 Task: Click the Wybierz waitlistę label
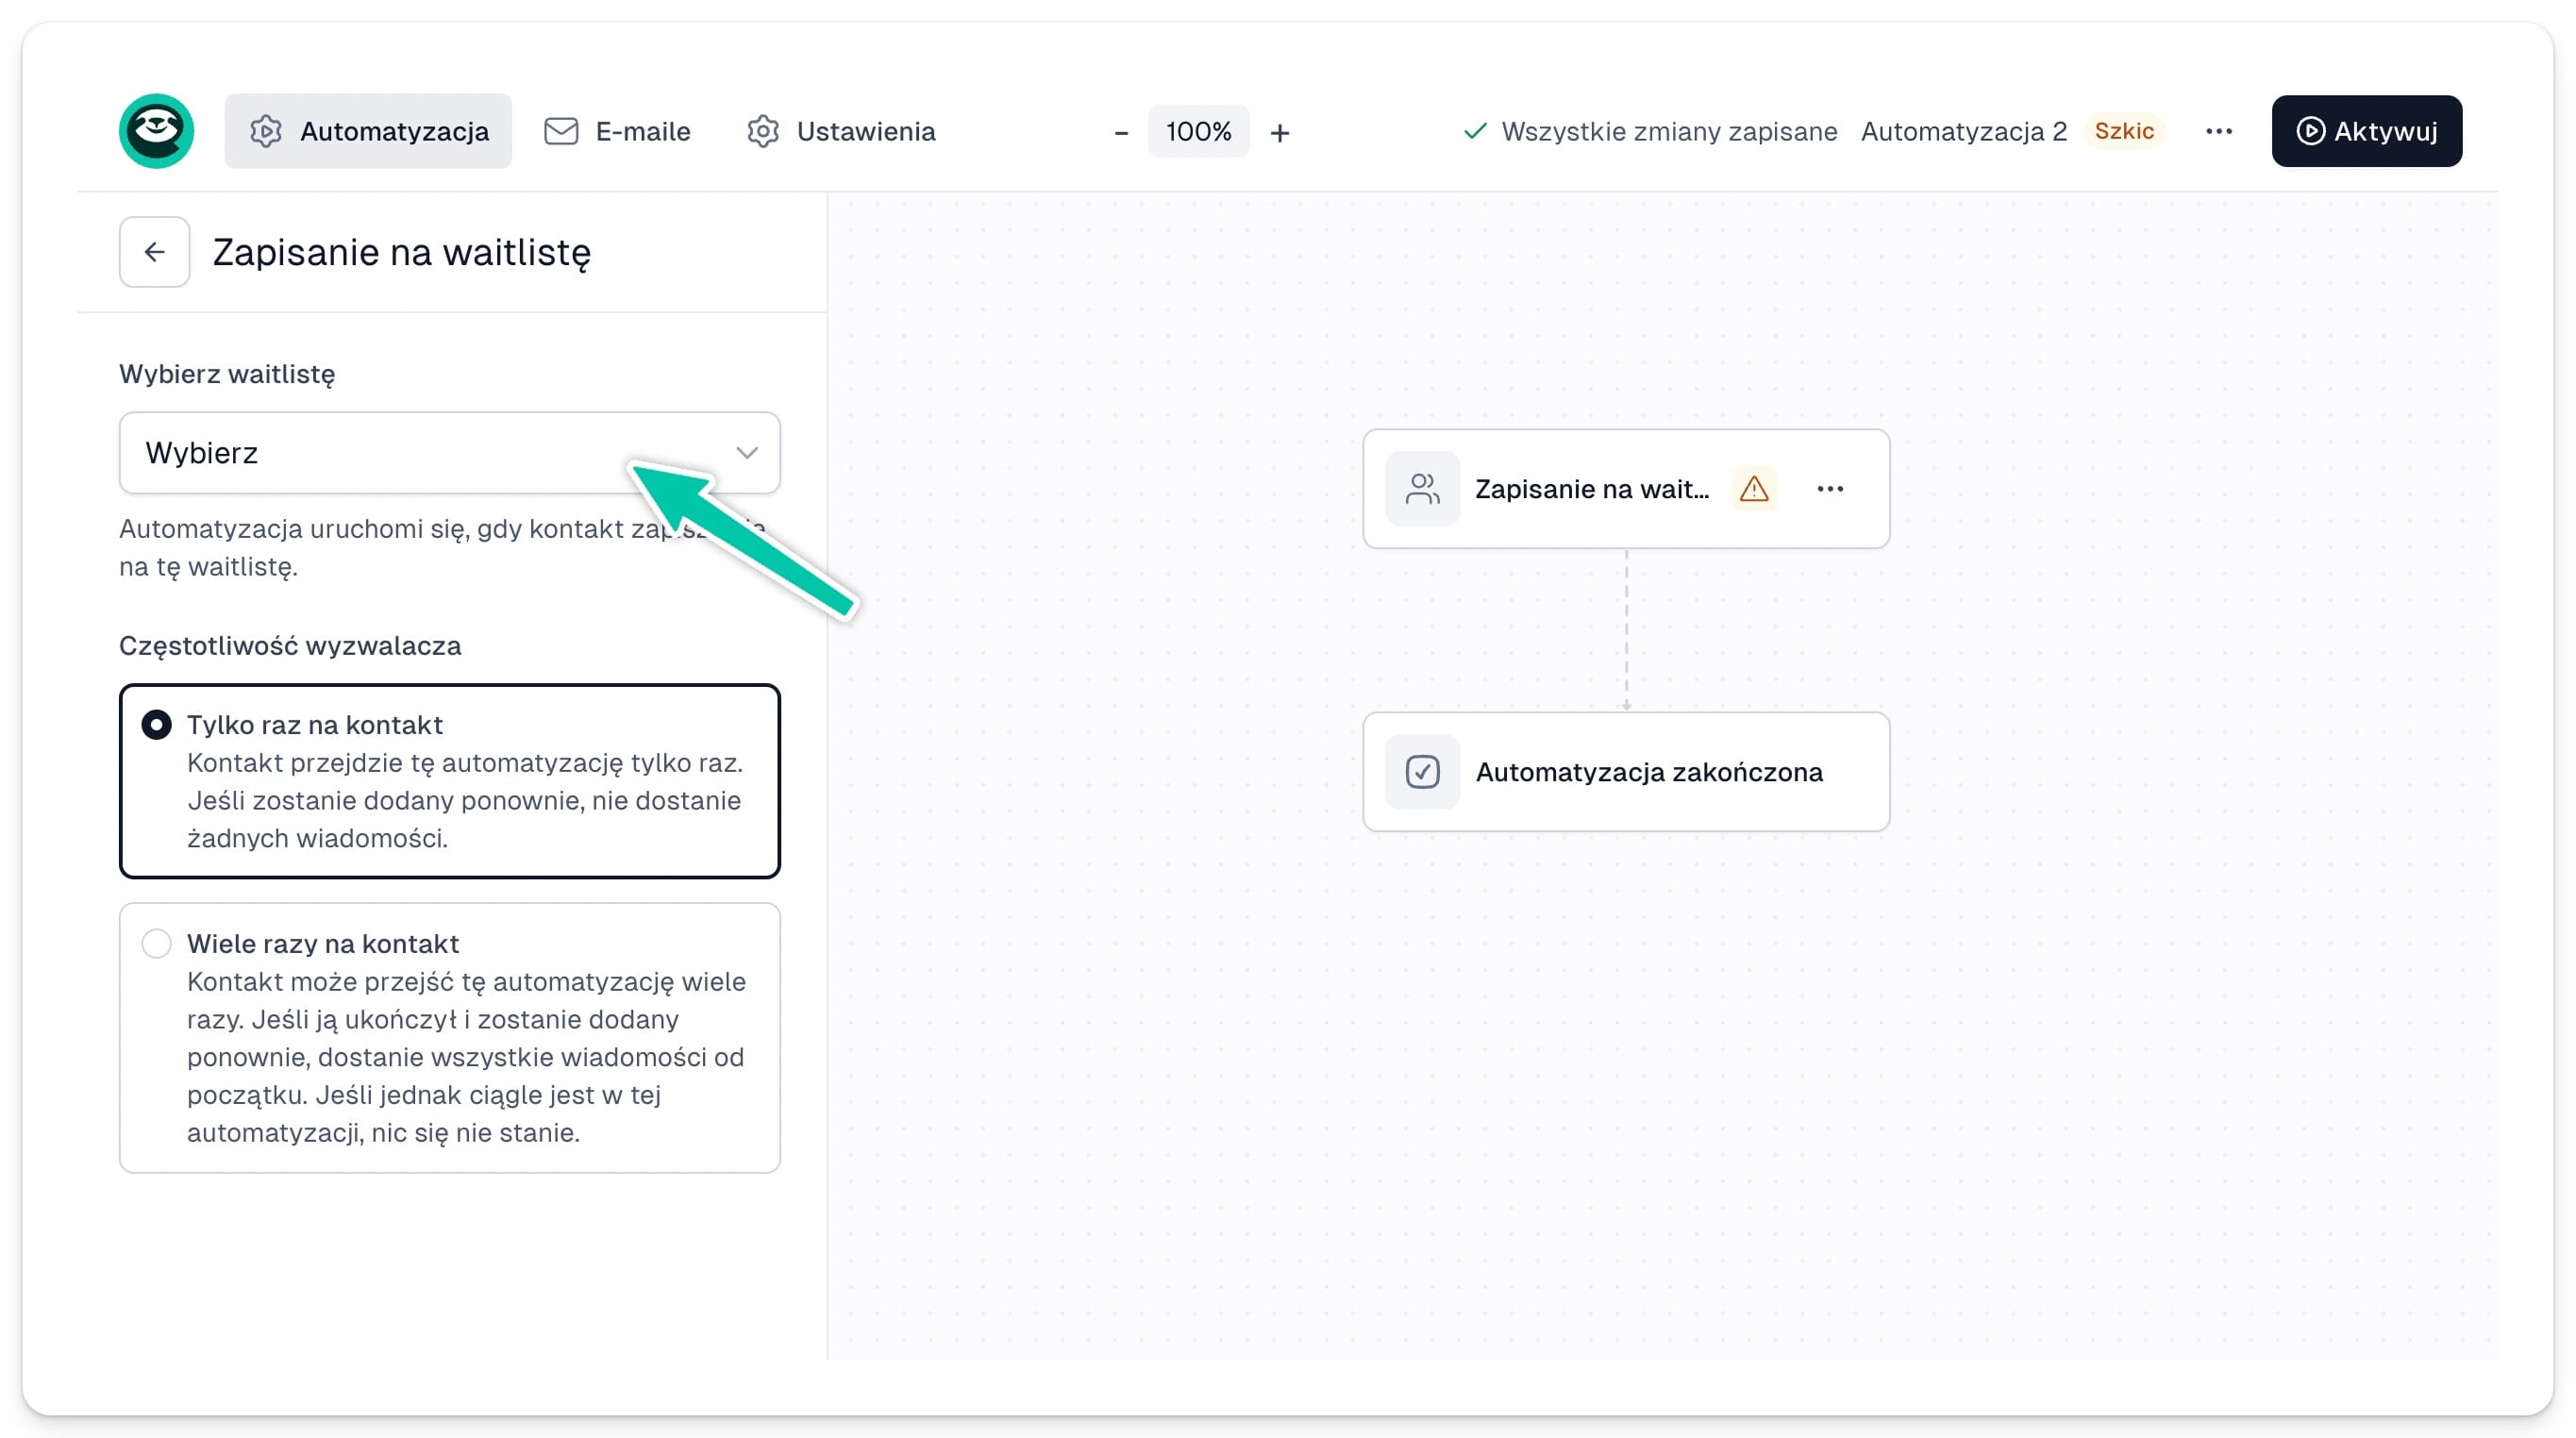(x=227, y=374)
